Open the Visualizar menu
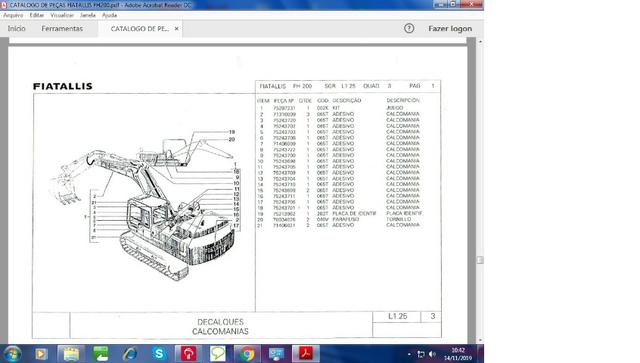640x363 pixels. [x=62, y=15]
